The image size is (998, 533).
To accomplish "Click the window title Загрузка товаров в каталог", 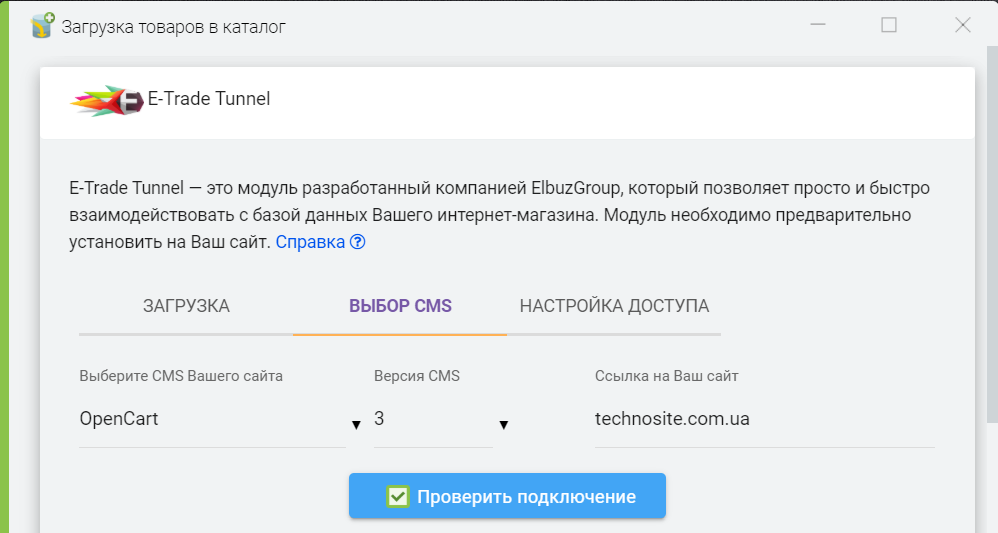I will tap(174, 27).
